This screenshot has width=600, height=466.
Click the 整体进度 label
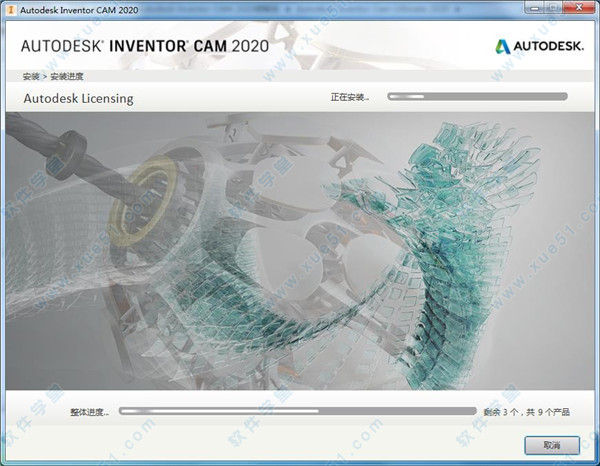click(90, 412)
